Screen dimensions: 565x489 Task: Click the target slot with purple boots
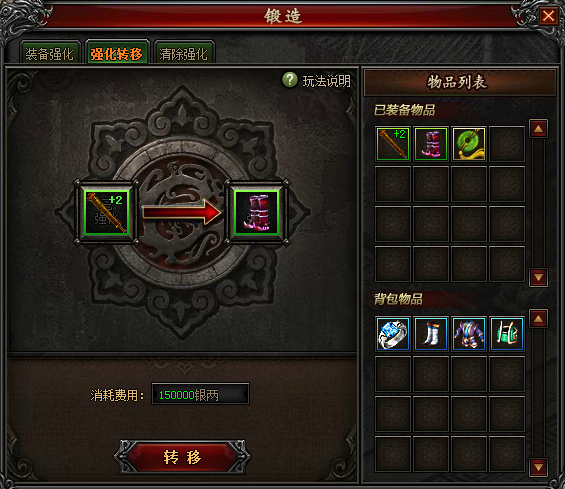point(256,213)
